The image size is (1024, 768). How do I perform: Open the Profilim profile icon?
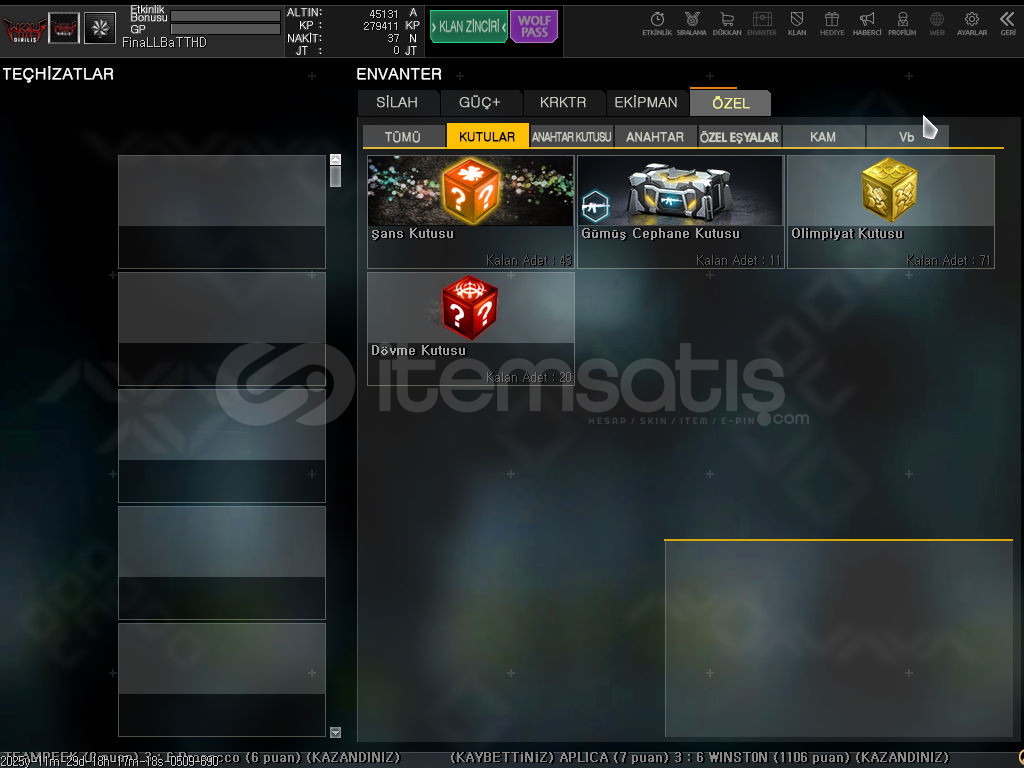point(902,22)
